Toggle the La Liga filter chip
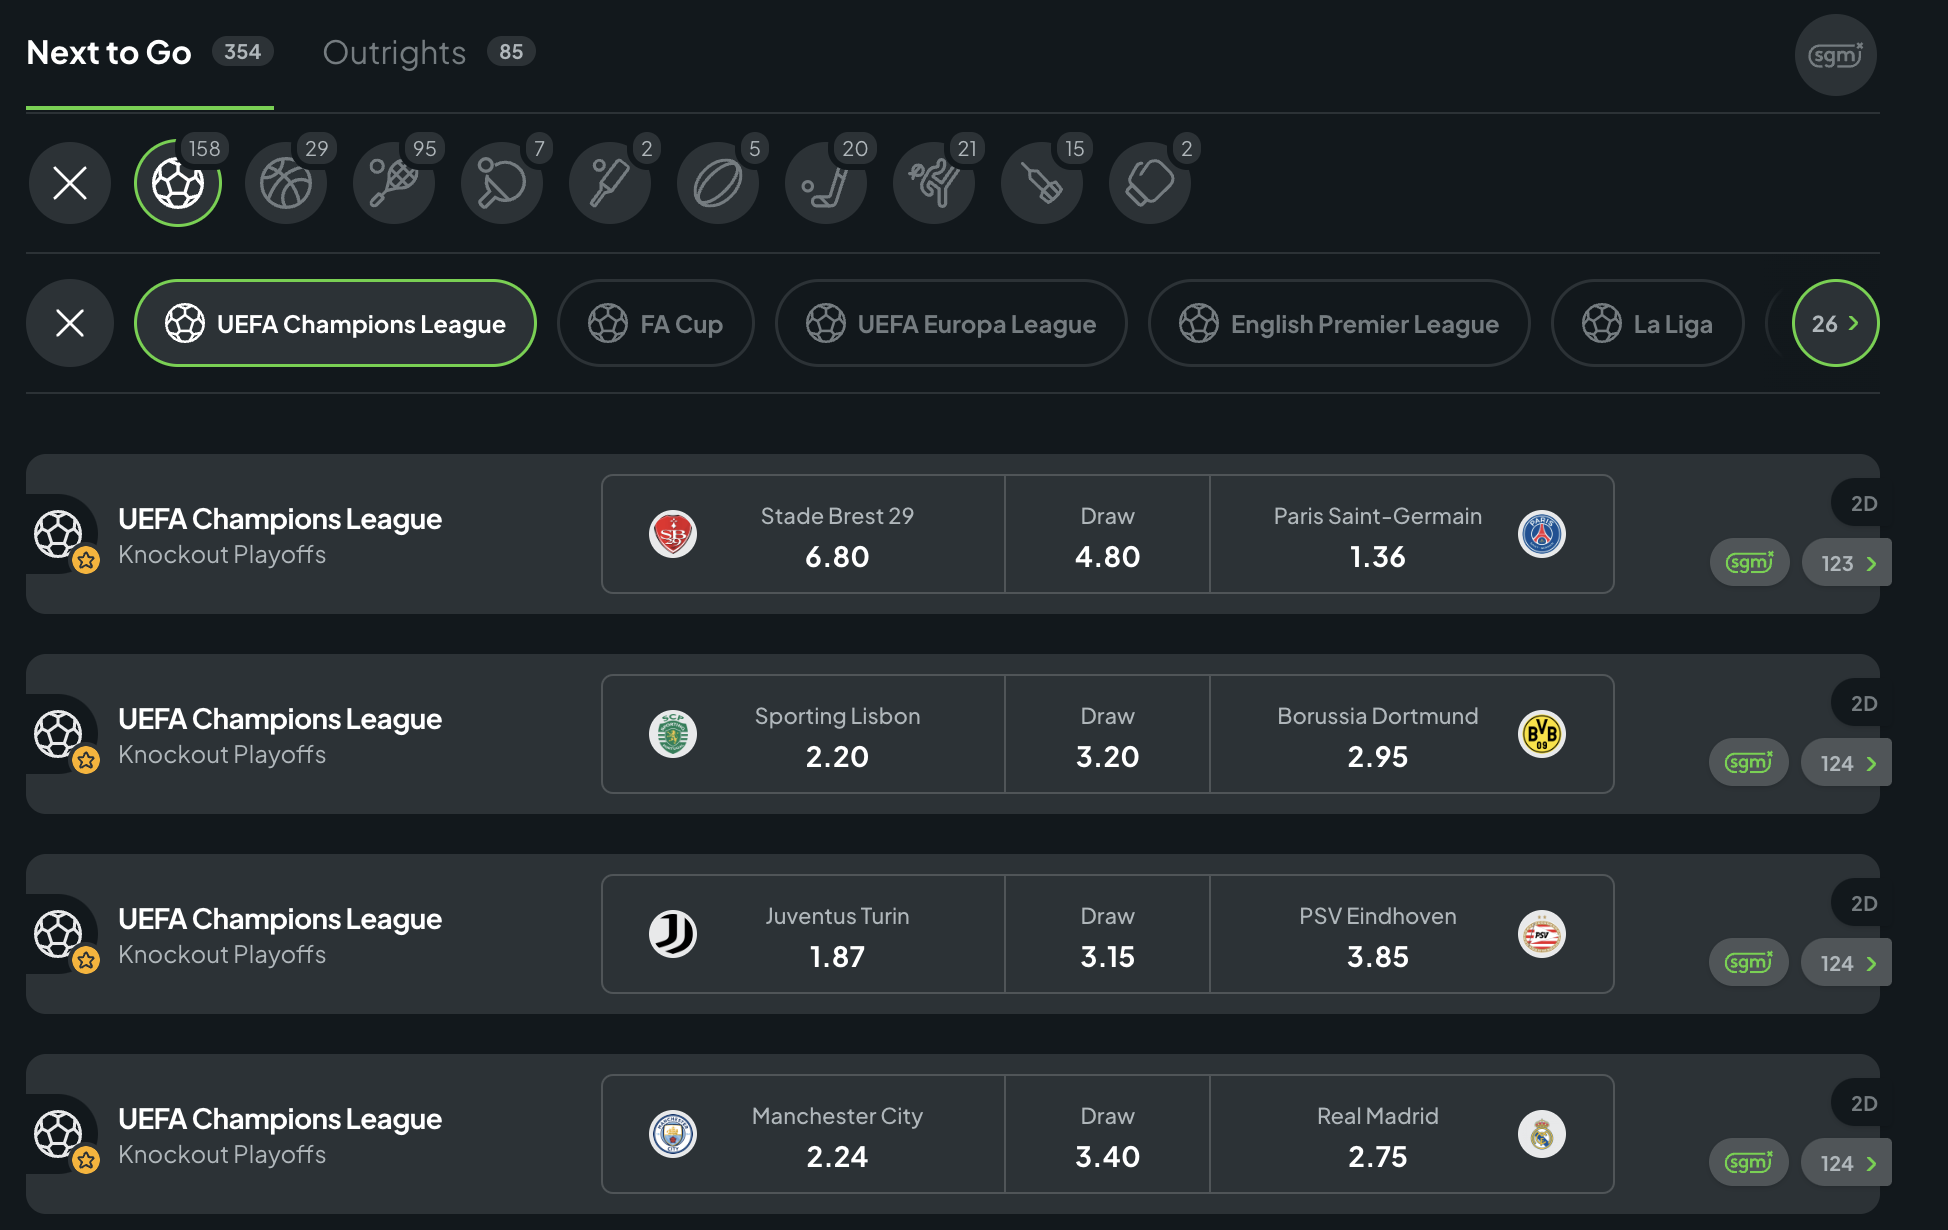The height and width of the screenshot is (1230, 1948). click(x=1647, y=323)
